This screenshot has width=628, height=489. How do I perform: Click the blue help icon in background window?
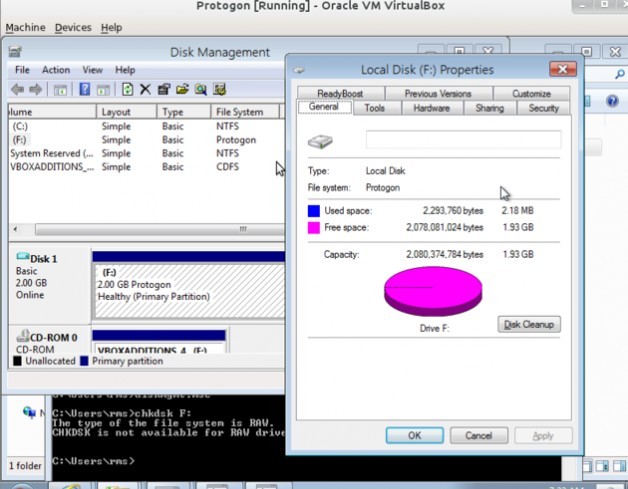[612, 101]
